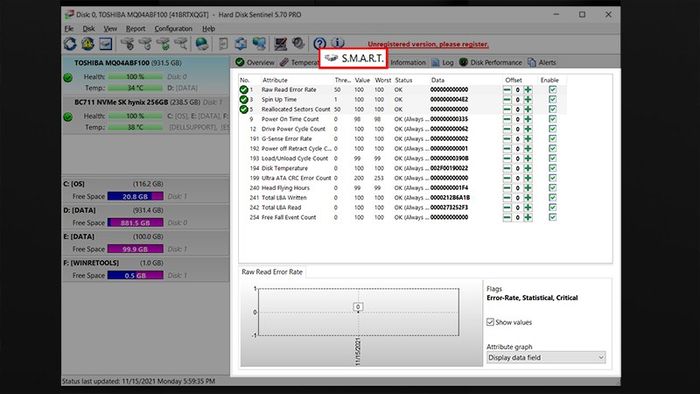
Task: Click the minus offset button for Spin Up Time
Action: coord(507,100)
